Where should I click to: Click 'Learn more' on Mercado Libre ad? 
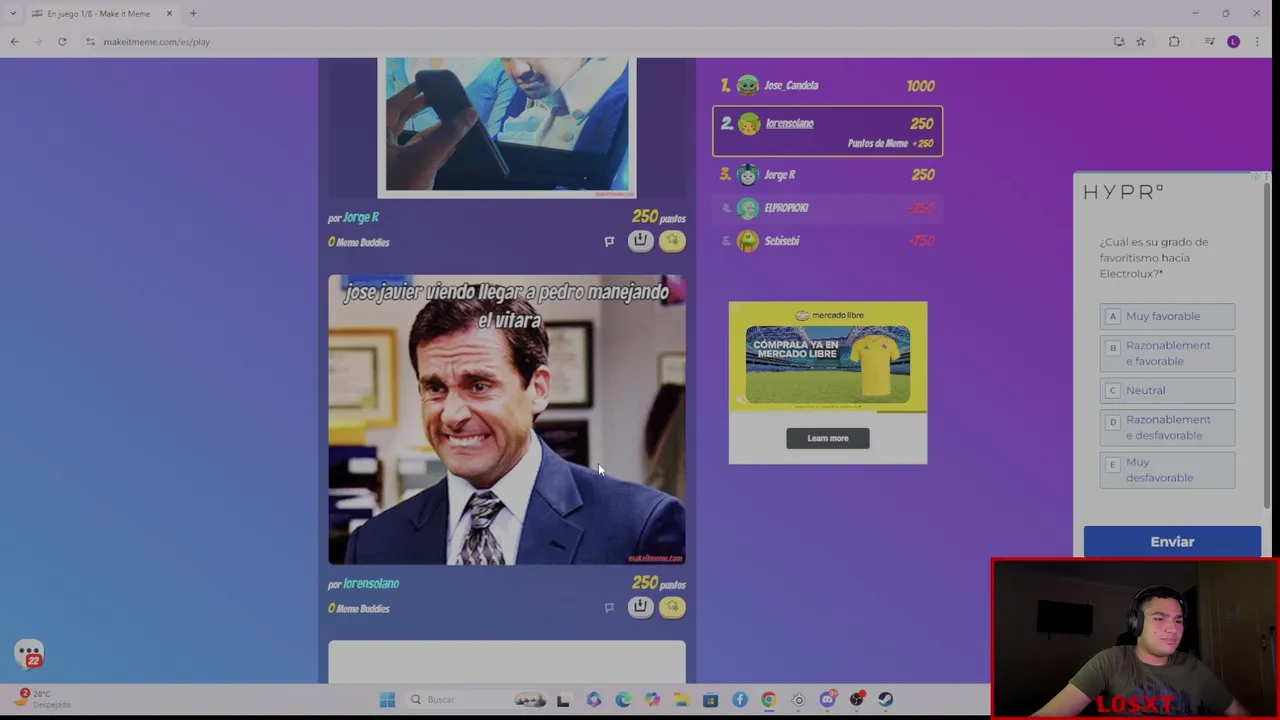[x=828, y=438]
